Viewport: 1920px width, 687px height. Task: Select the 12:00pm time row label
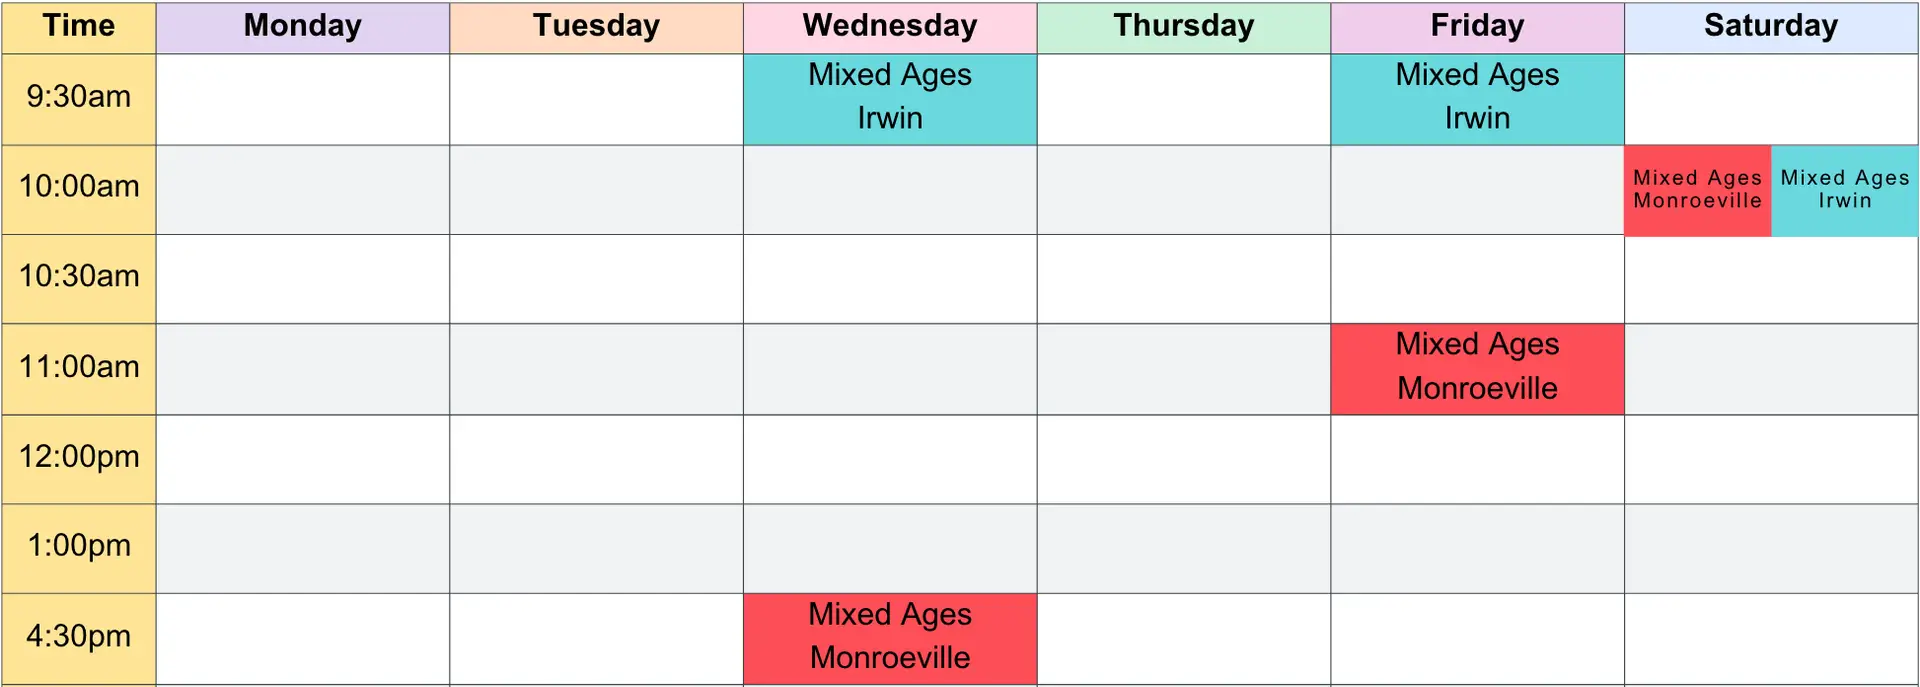coord(79,459)
